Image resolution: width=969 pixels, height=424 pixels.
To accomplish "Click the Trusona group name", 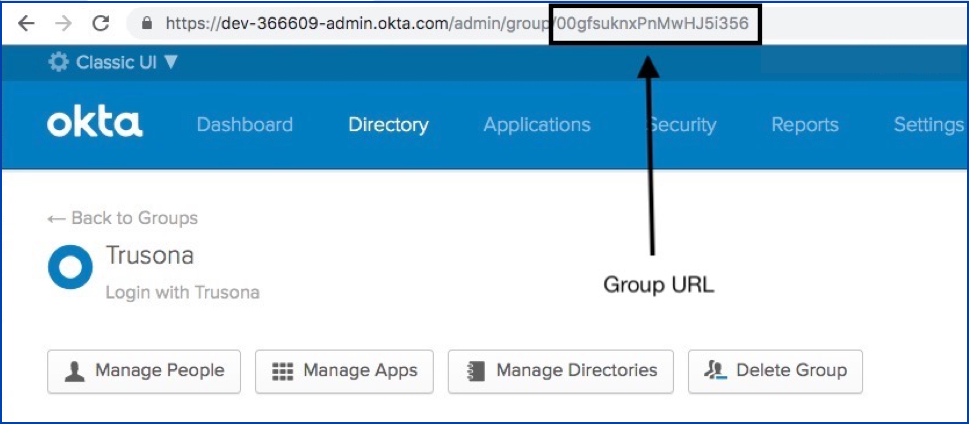I will [x=150, y=255].
